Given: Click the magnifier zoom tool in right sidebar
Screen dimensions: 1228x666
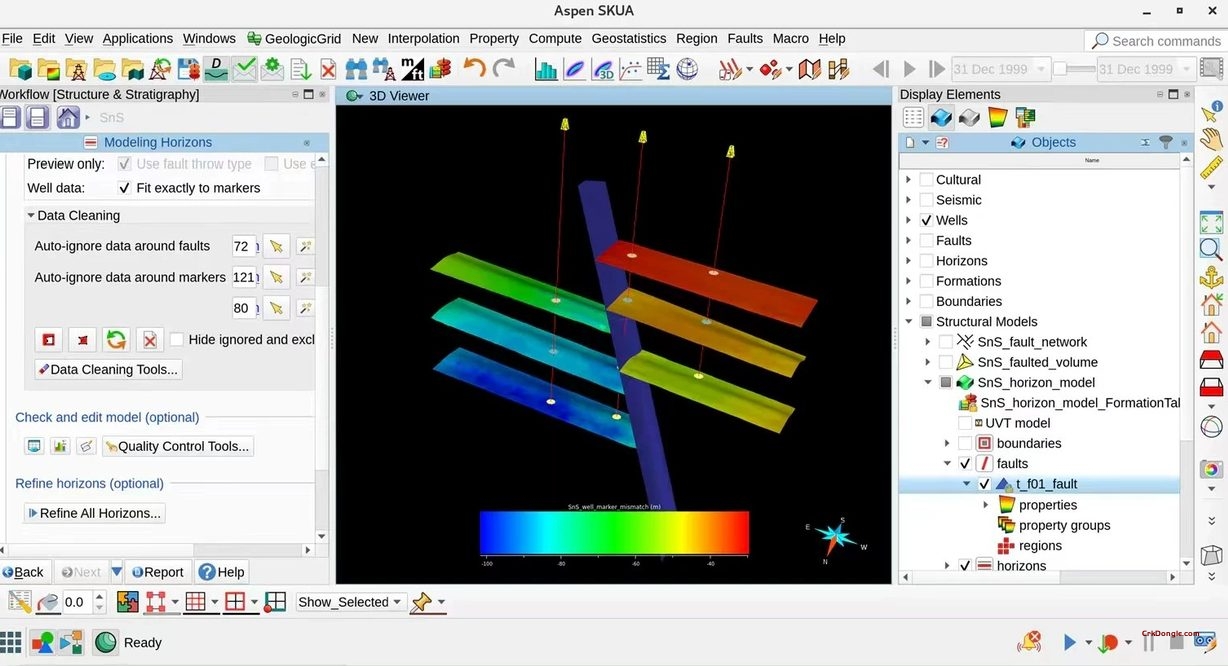Looking at the screenshot, I should coord(1211,249).
